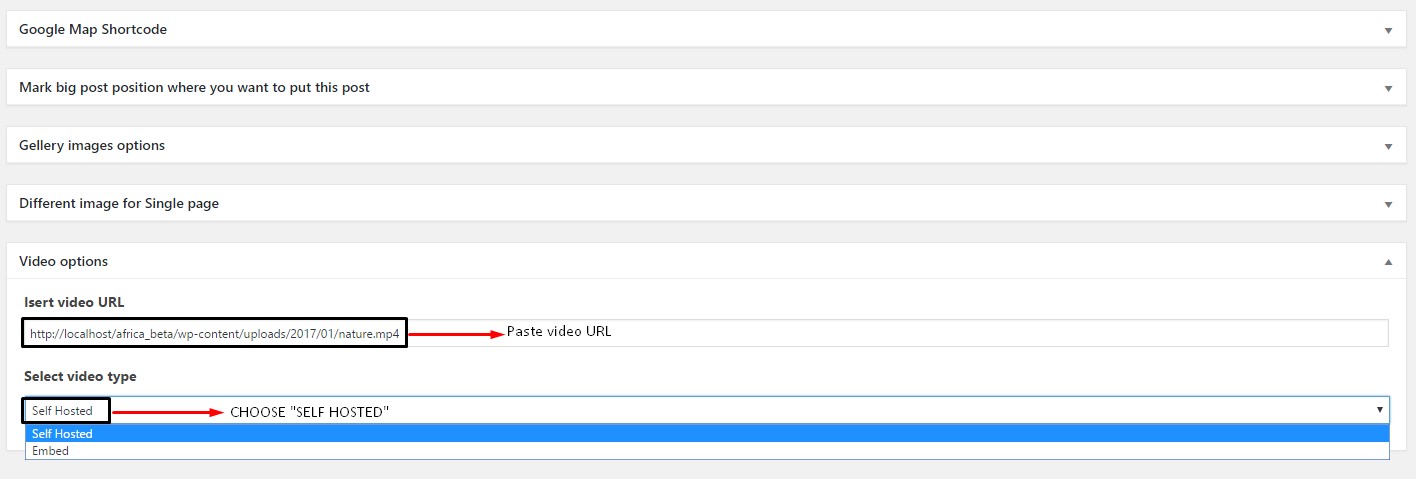Viewport: 1416px width, 479px height.
Task: Click the Select video type label
Action: [80, 377]
